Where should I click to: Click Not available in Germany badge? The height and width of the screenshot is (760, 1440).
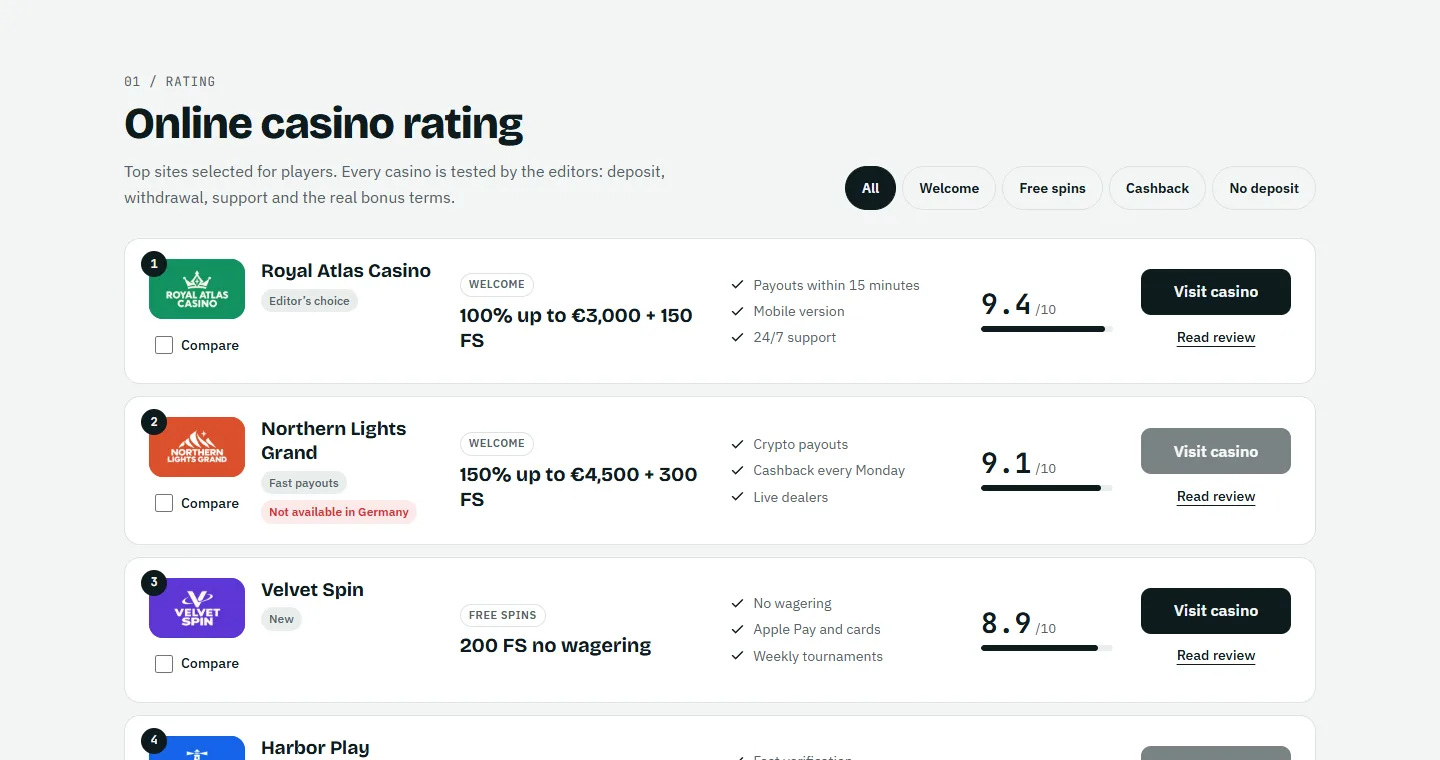pyautogui.click(x=339, y=512)
